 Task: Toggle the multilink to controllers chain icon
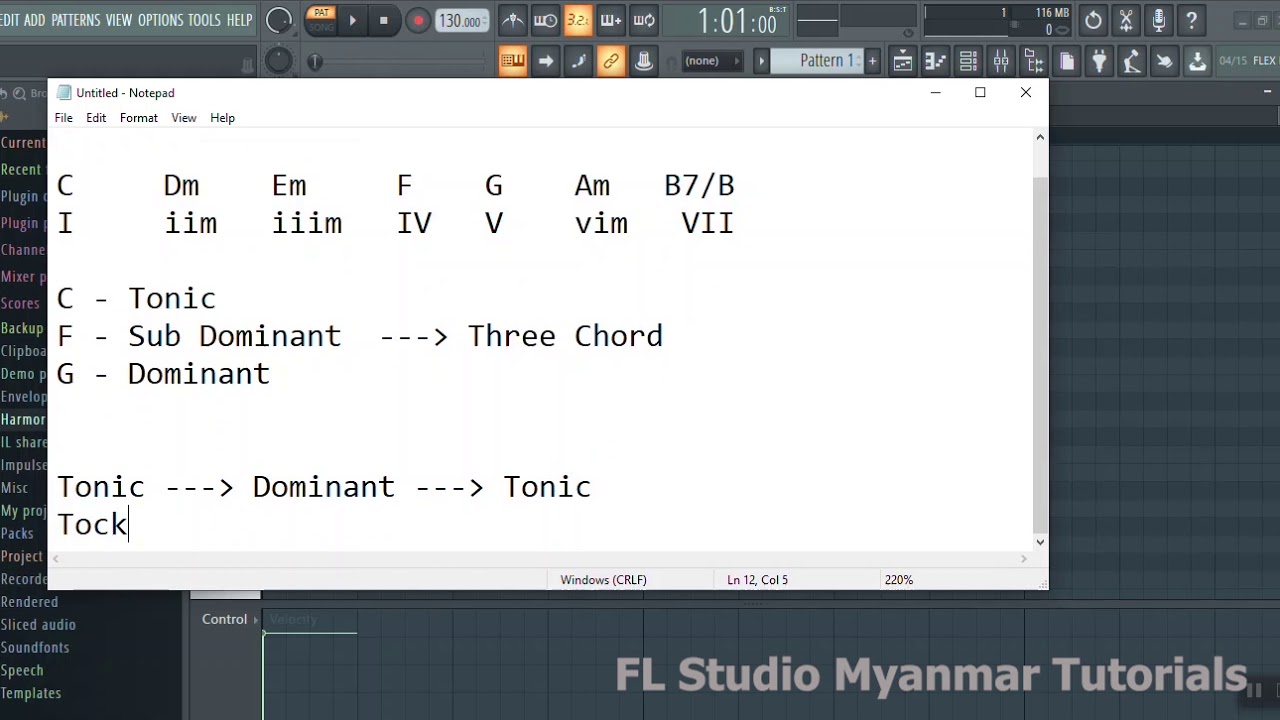(611, 61)
